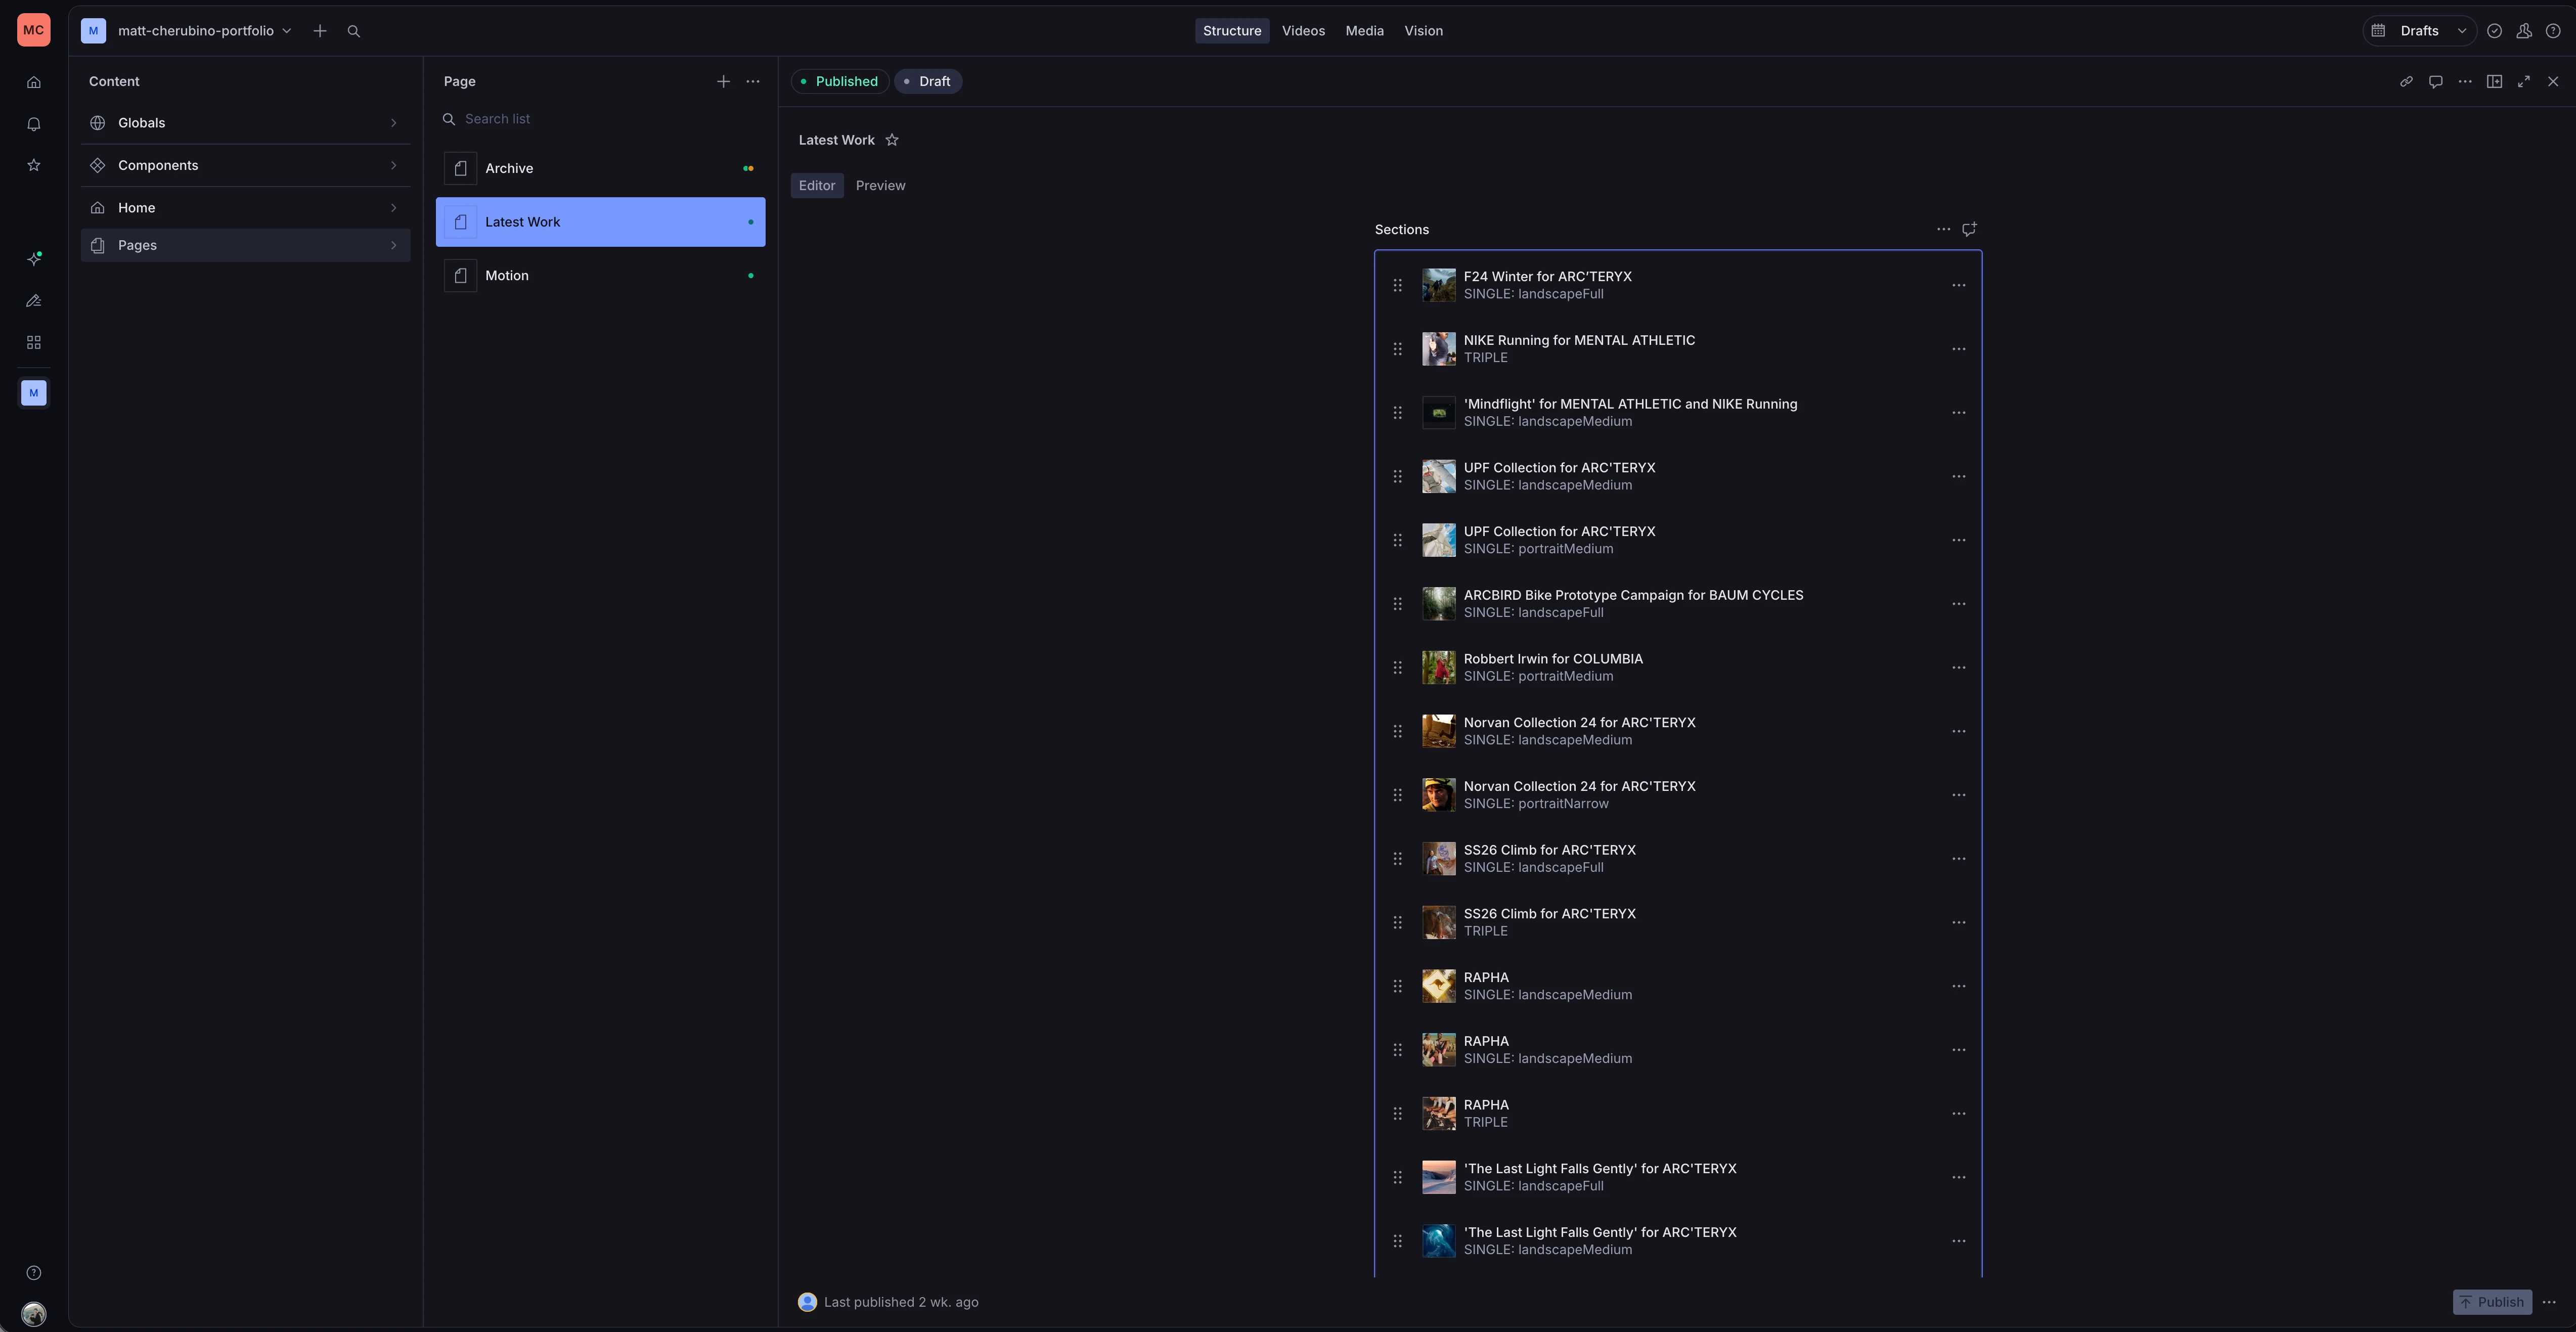The width and height of the screenshot is (2576, 1332).
Task: Create a new Page with plus icon
Action: (723, 81)
